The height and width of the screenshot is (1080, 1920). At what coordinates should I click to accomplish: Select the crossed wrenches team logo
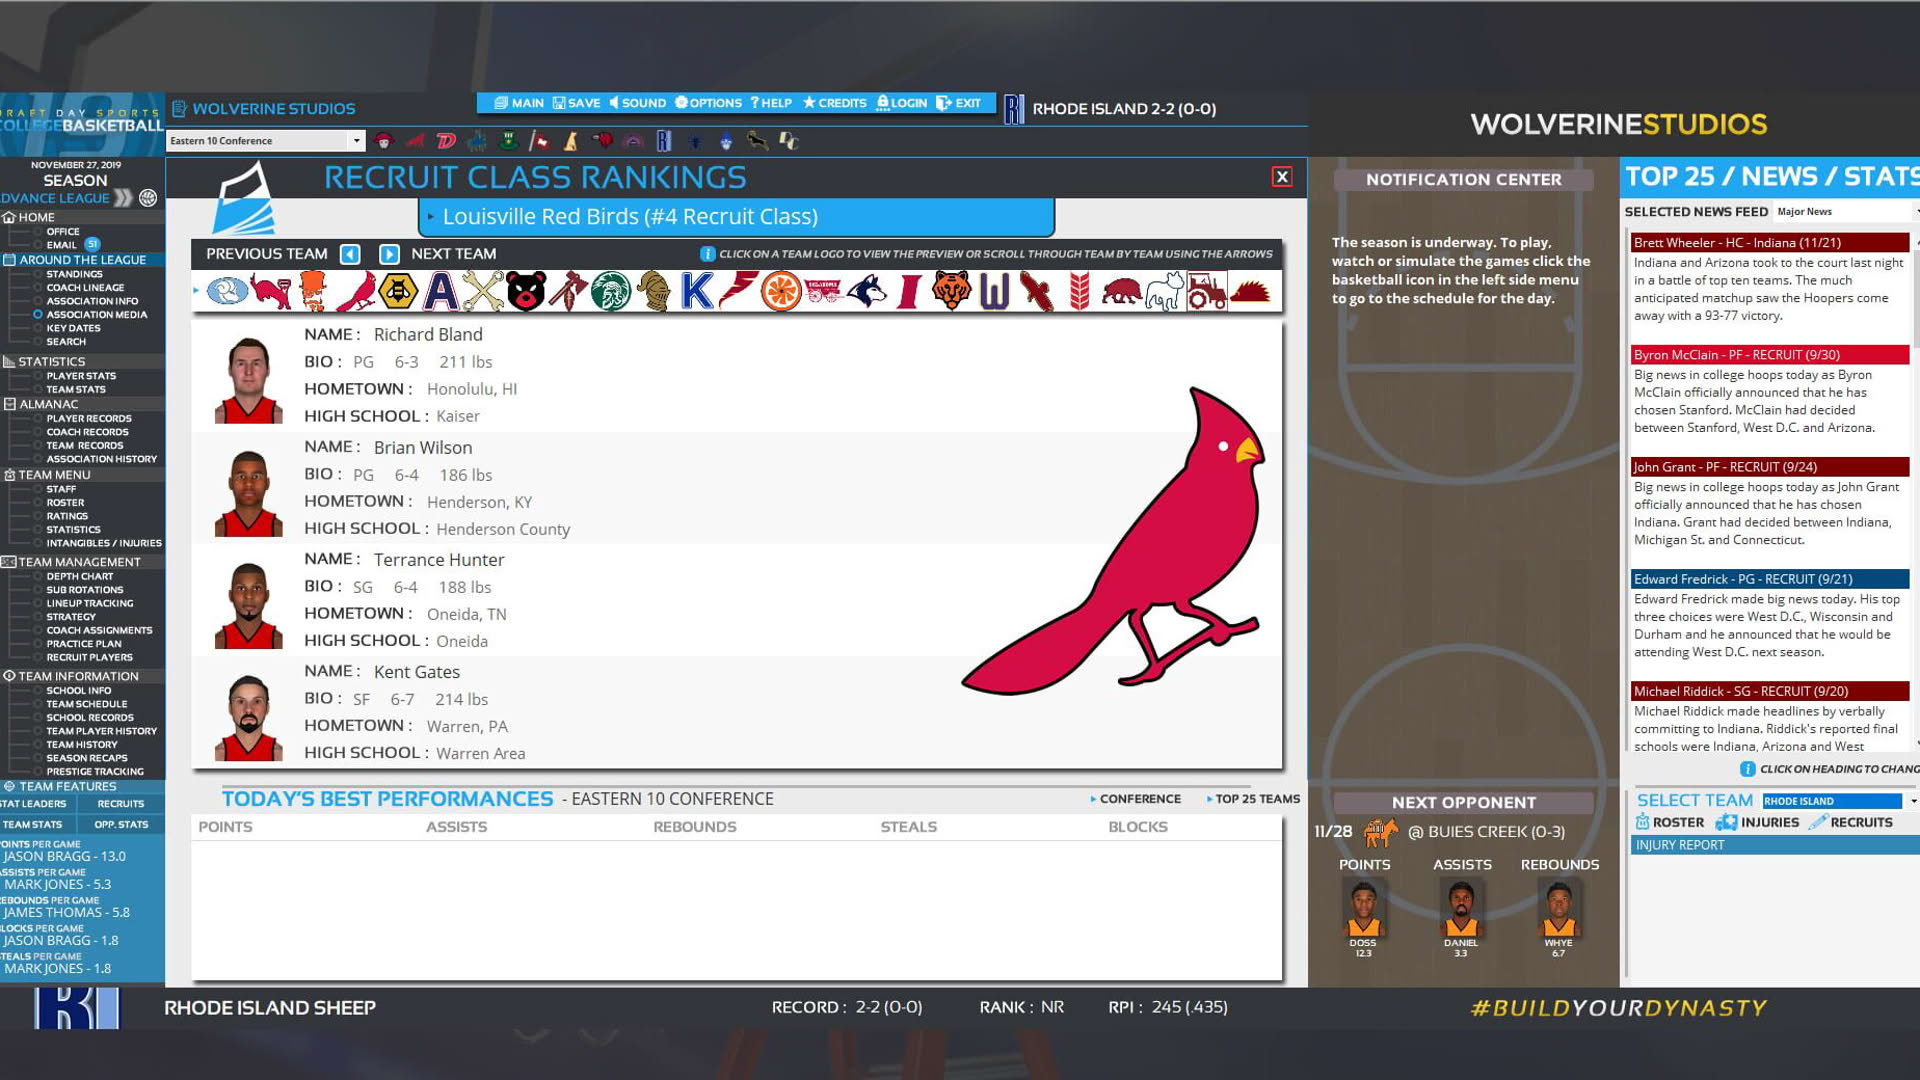482,291
